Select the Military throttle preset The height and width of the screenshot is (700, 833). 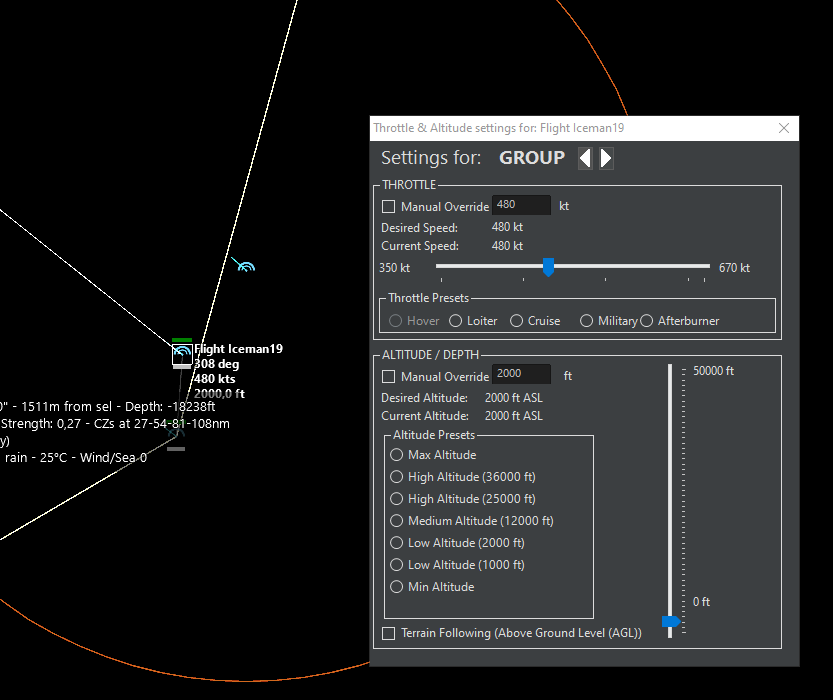click(x=587, y=321)
